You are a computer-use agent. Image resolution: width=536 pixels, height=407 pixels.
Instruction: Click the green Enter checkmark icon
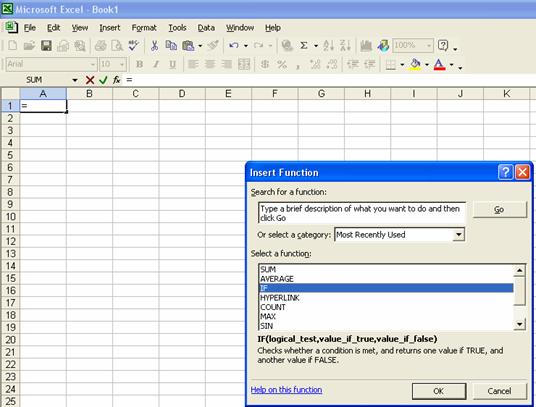(x=103, y=80)
